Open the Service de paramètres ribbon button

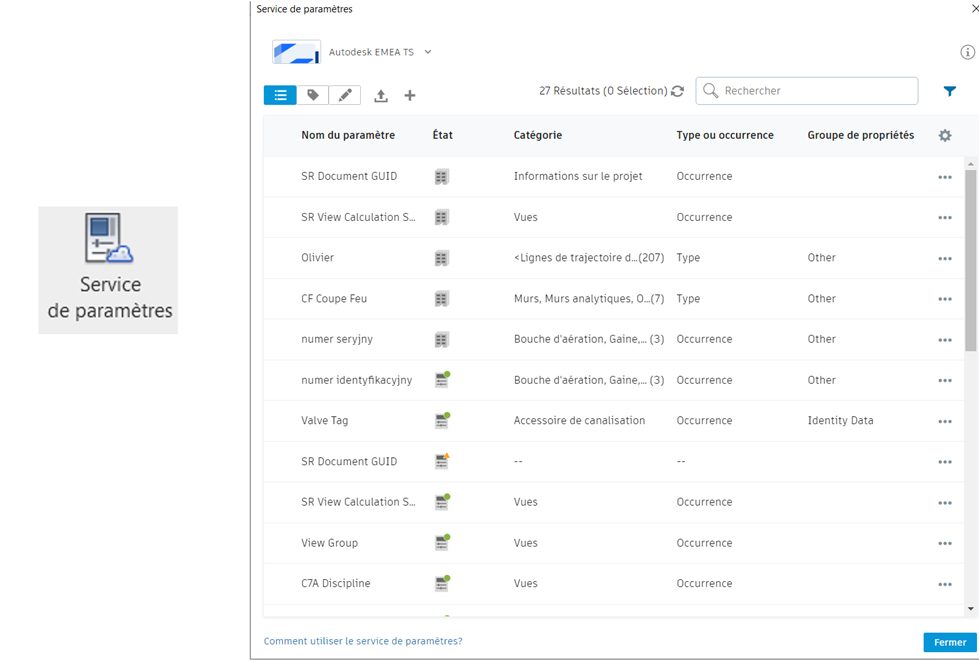point(108,270)
